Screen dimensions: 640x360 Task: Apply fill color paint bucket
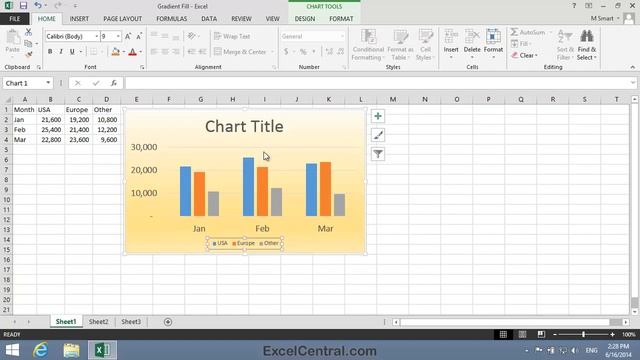tap(116, 52)
